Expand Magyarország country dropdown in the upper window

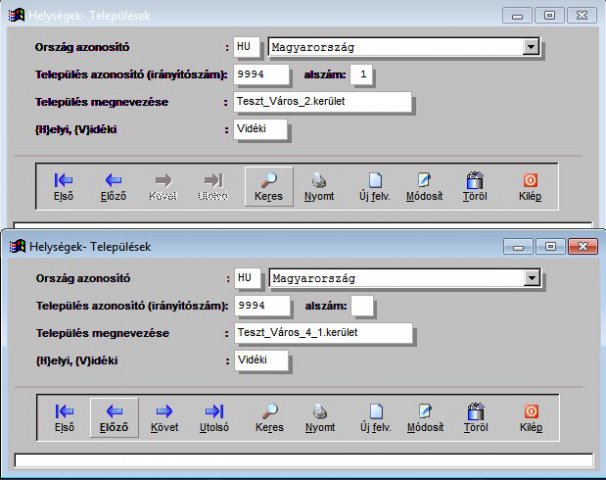pyautogui.click(x=530, y=47)
